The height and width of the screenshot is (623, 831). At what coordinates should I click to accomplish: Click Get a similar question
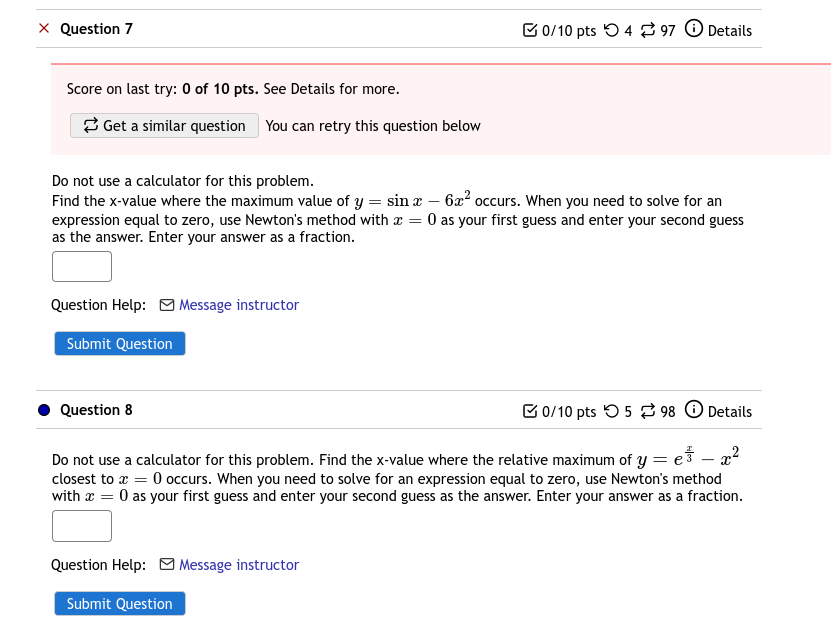pyautogui.click(x=163, y=125)
